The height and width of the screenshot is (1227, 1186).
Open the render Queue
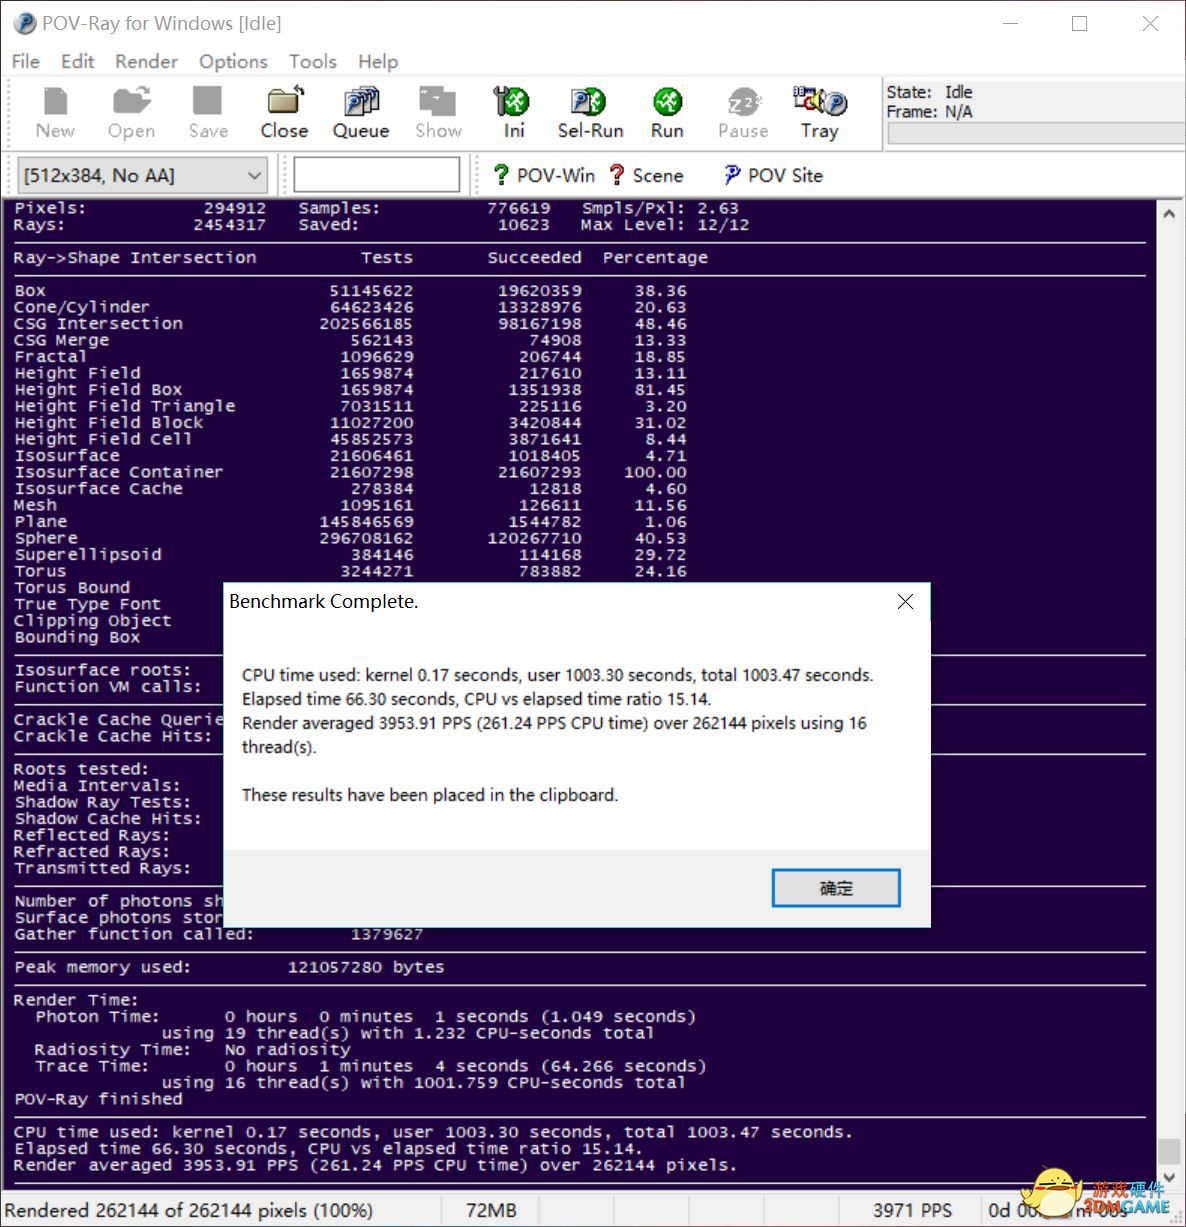(361, 113)
